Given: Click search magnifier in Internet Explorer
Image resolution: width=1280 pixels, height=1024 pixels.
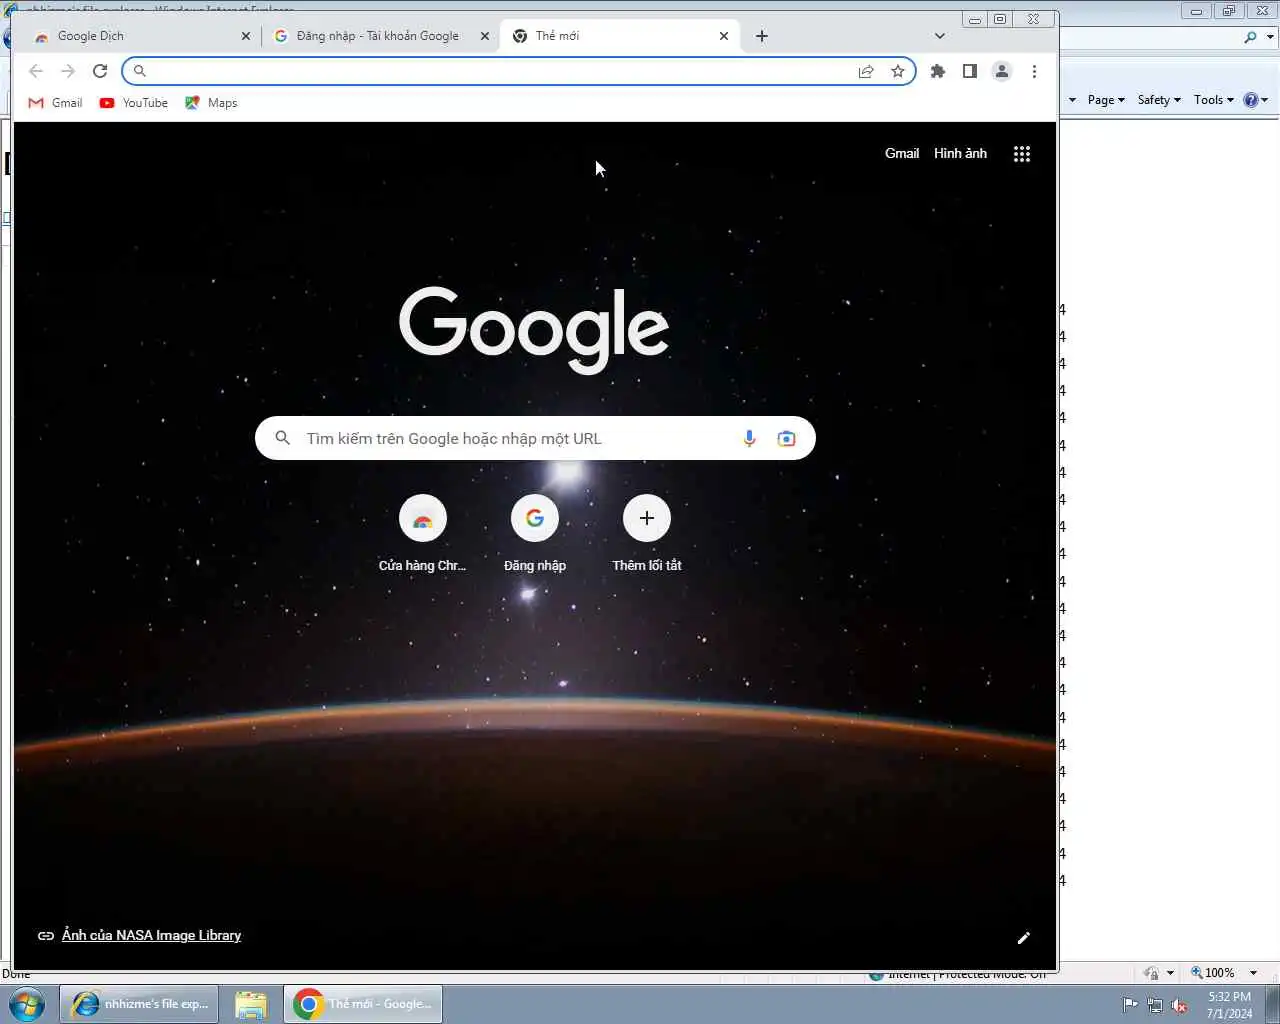Looking at the screenshot, I should point(1251,37).
